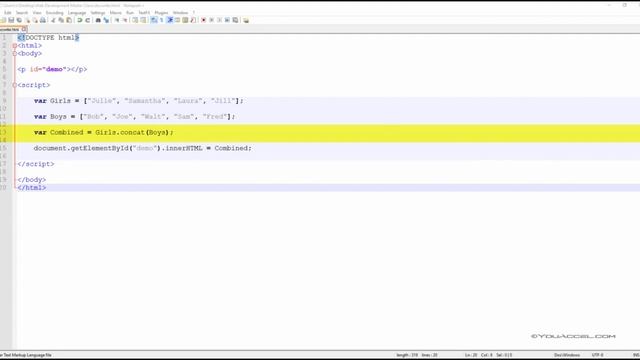
Task: Click the DOCTYPE html line
Action: coord(48,38)
